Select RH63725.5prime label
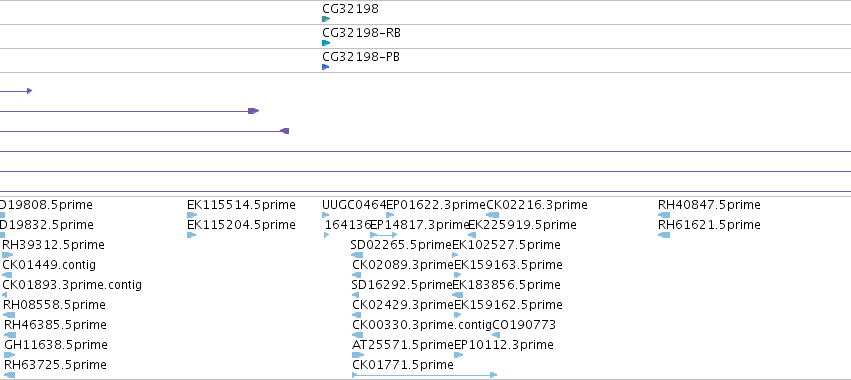The height and width of the screenshot is (380, 851). click(x=55, y=365)
